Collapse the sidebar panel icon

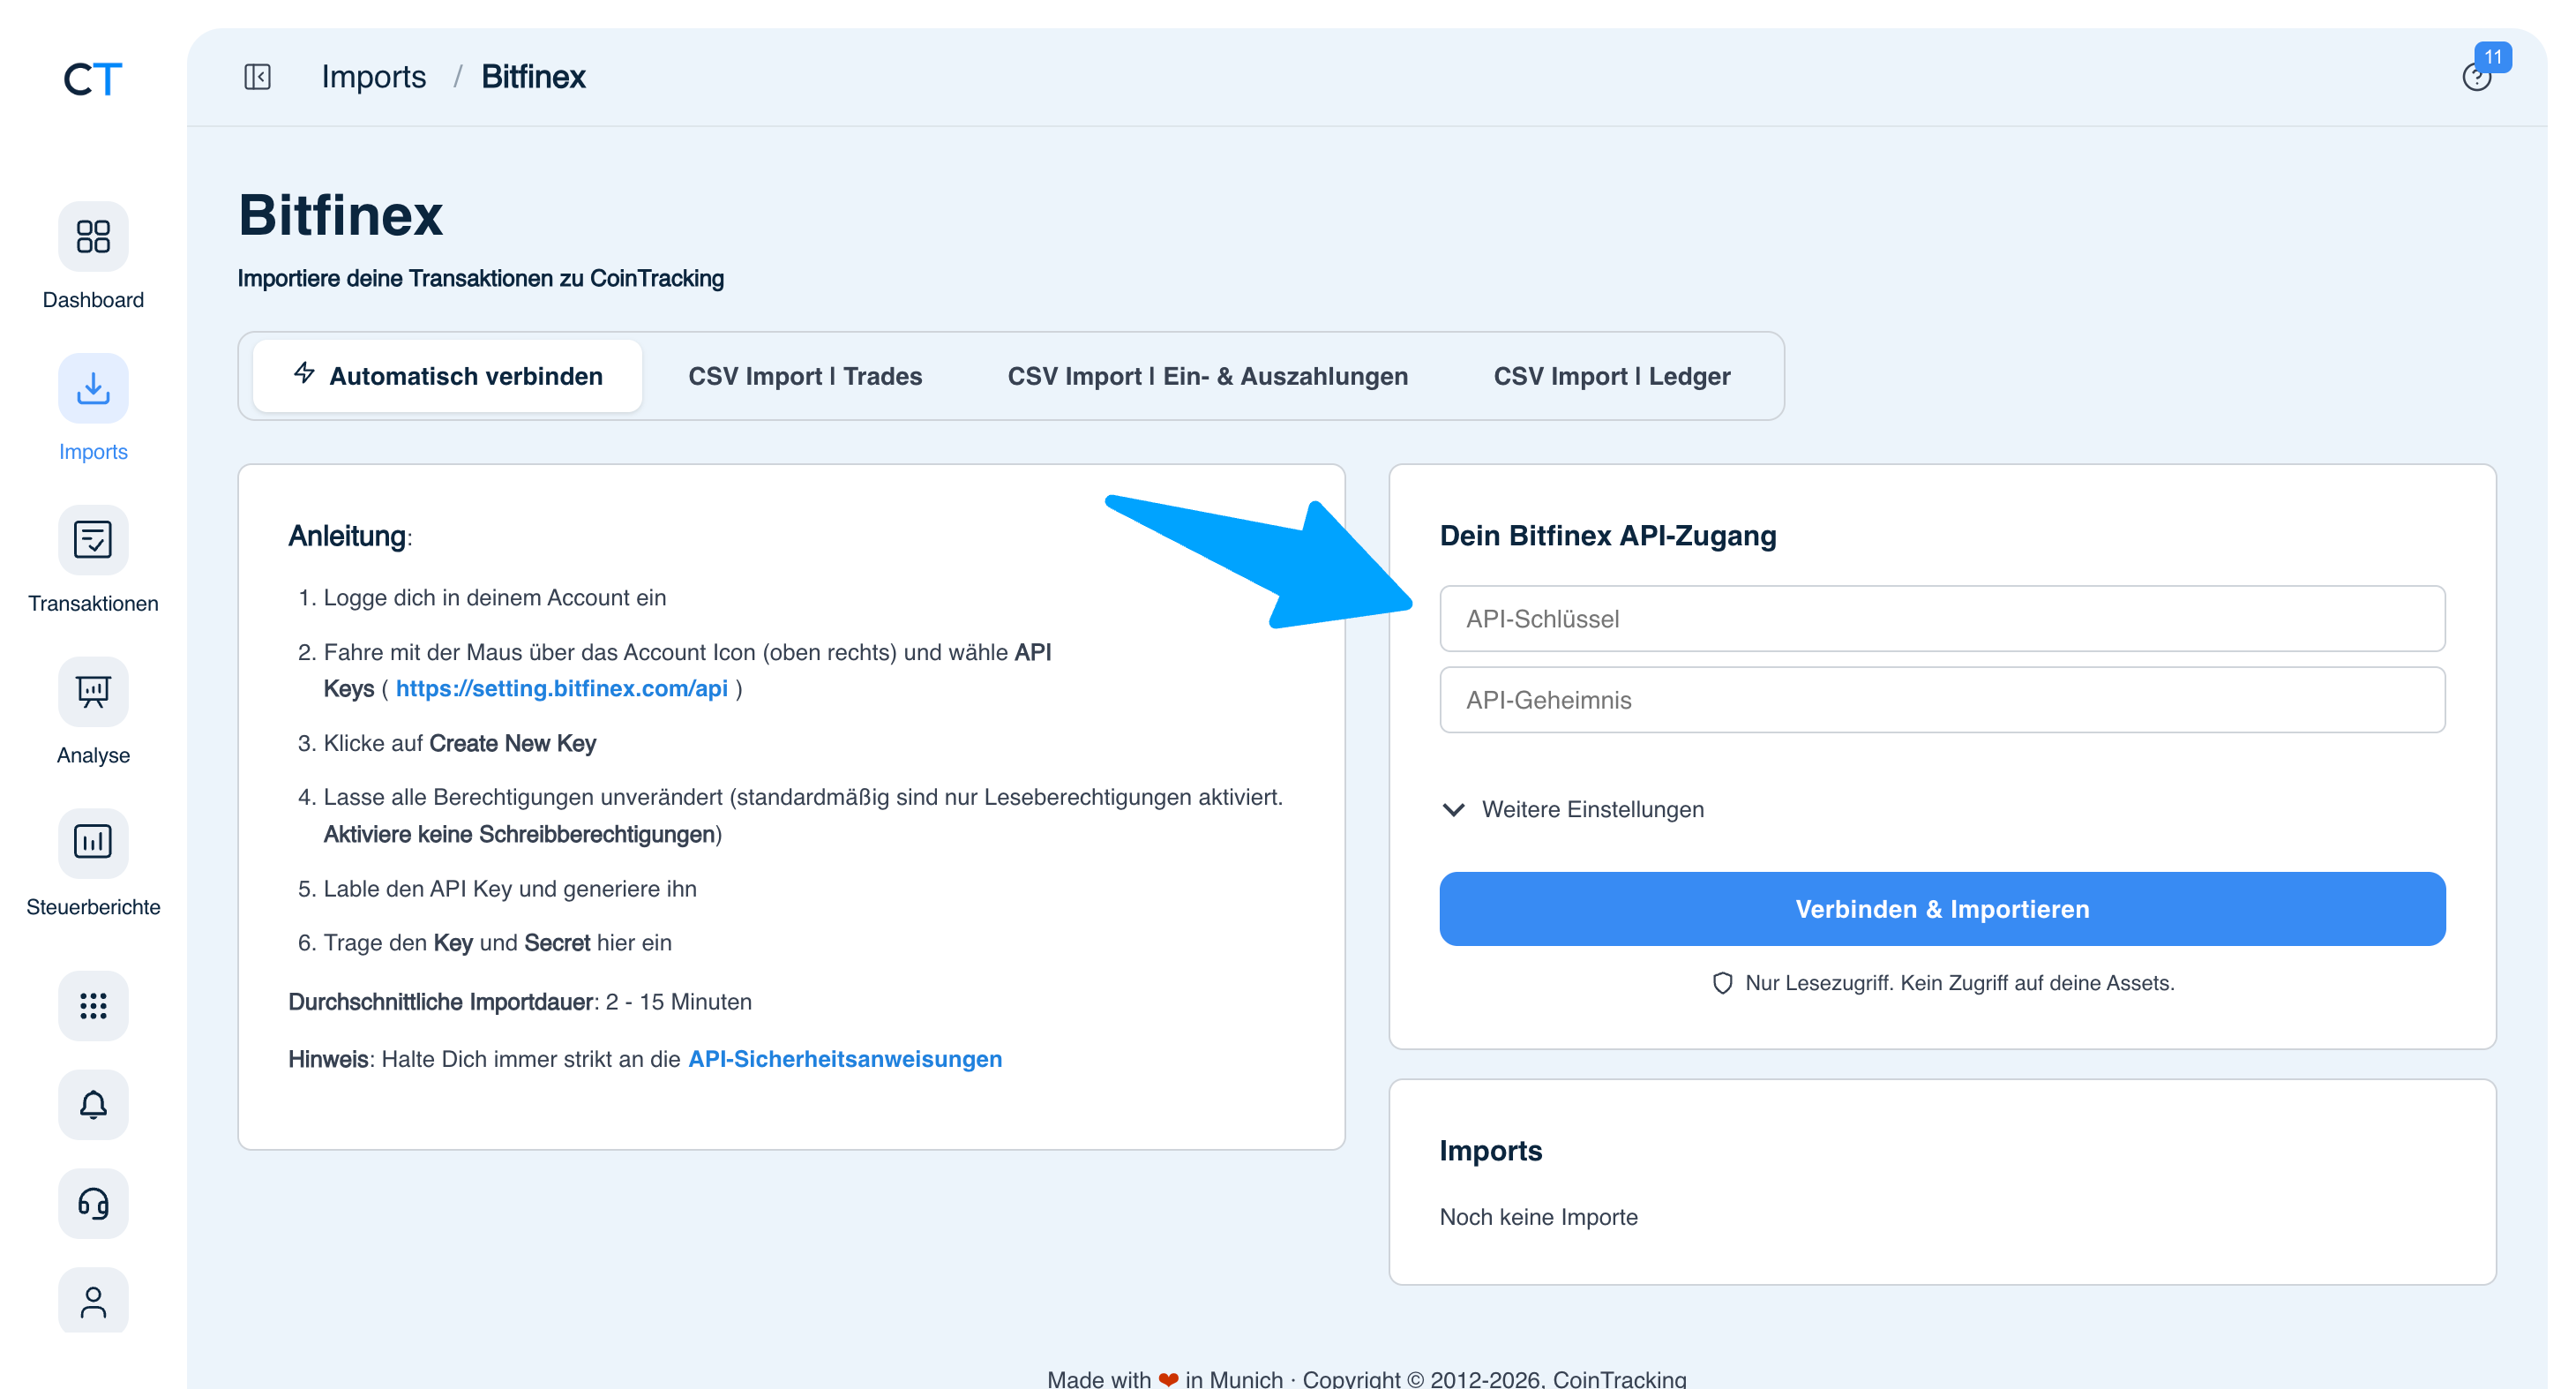tap(258, 77)
